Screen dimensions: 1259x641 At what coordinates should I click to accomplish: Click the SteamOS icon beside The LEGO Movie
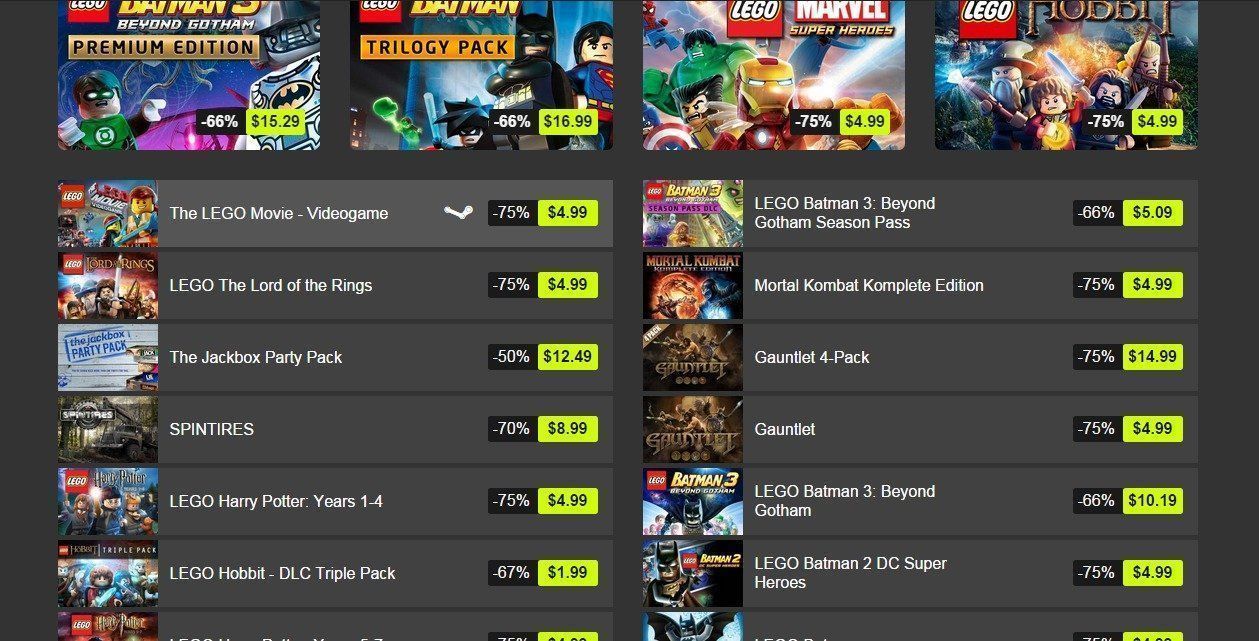click(x=458, y=212)
